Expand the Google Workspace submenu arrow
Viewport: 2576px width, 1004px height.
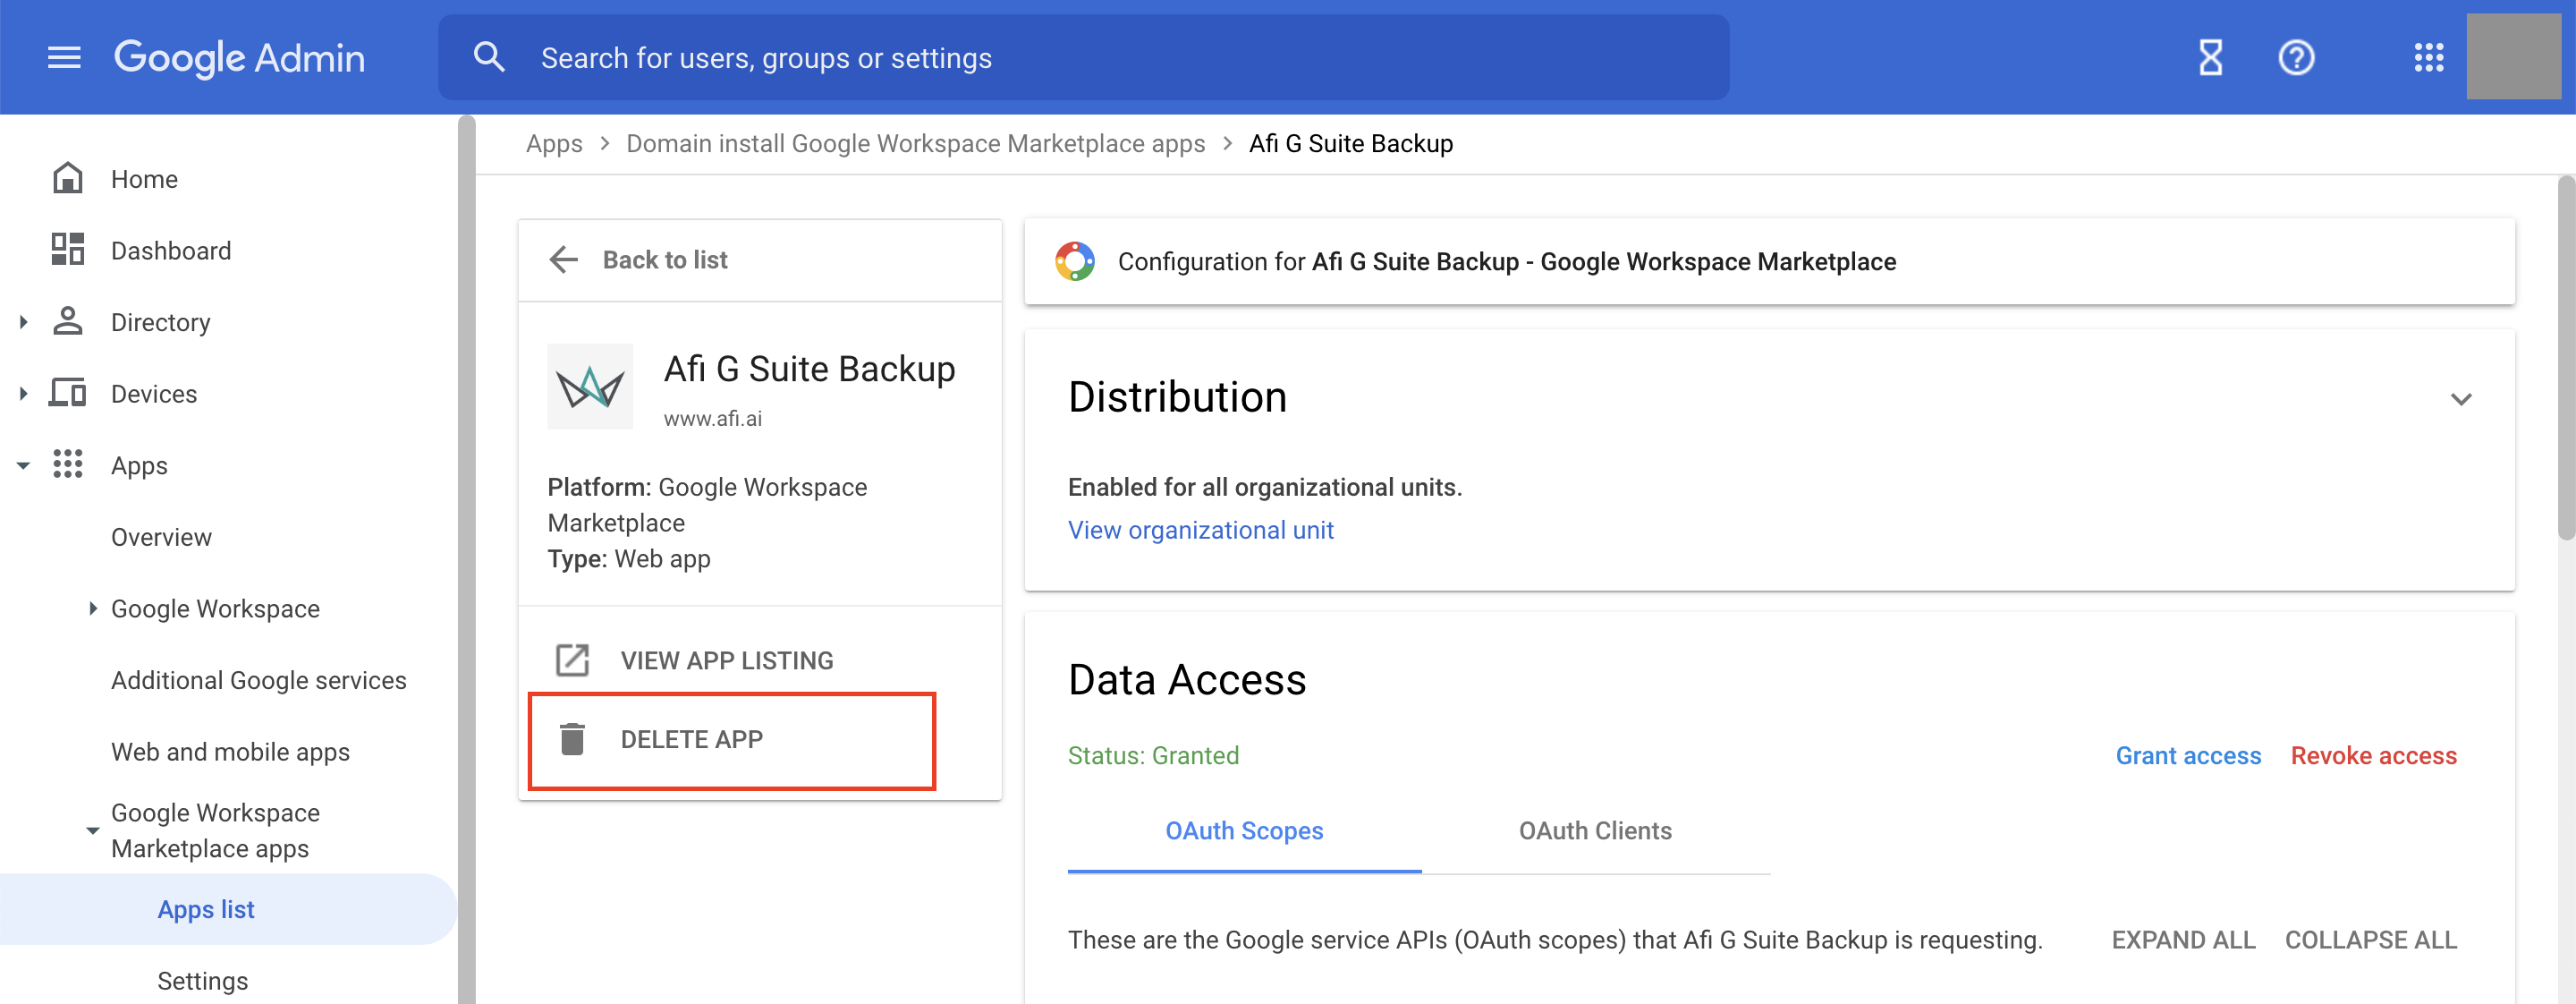click(x=92, y=608)
